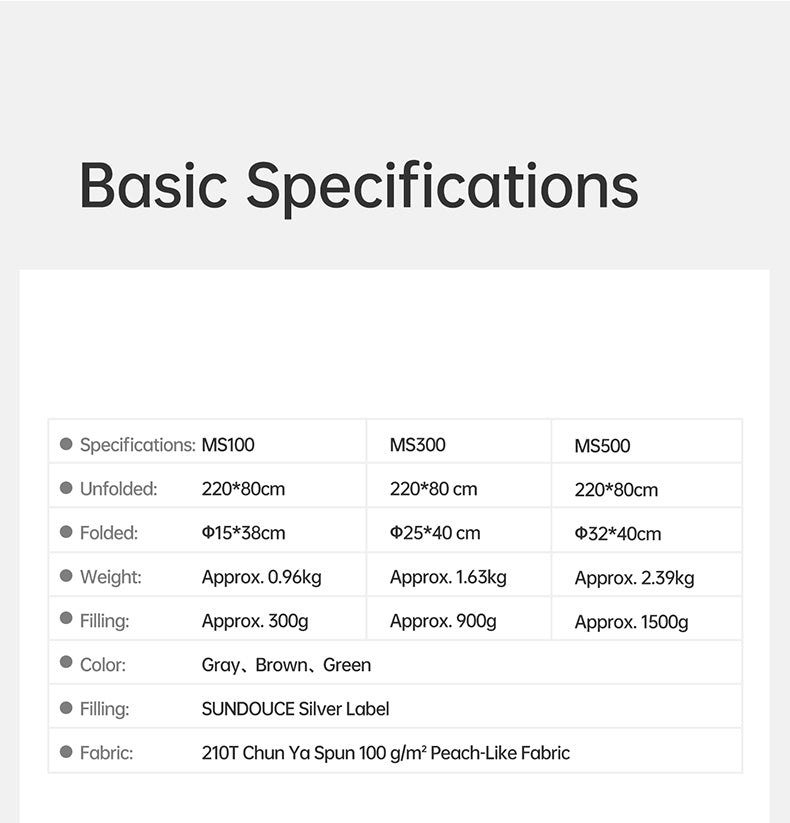Viewport: 790px width, 823px height.
Task: Click the Approx. 0.96kg weight value
Action: [x=261, y=578]
